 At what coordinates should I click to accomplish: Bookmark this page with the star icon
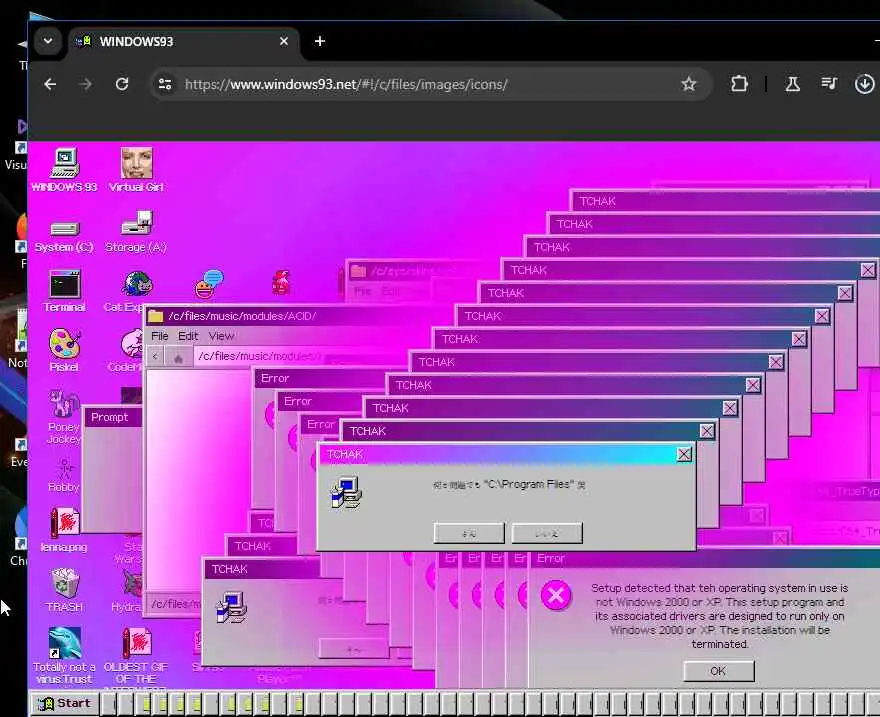pos(689,84)
